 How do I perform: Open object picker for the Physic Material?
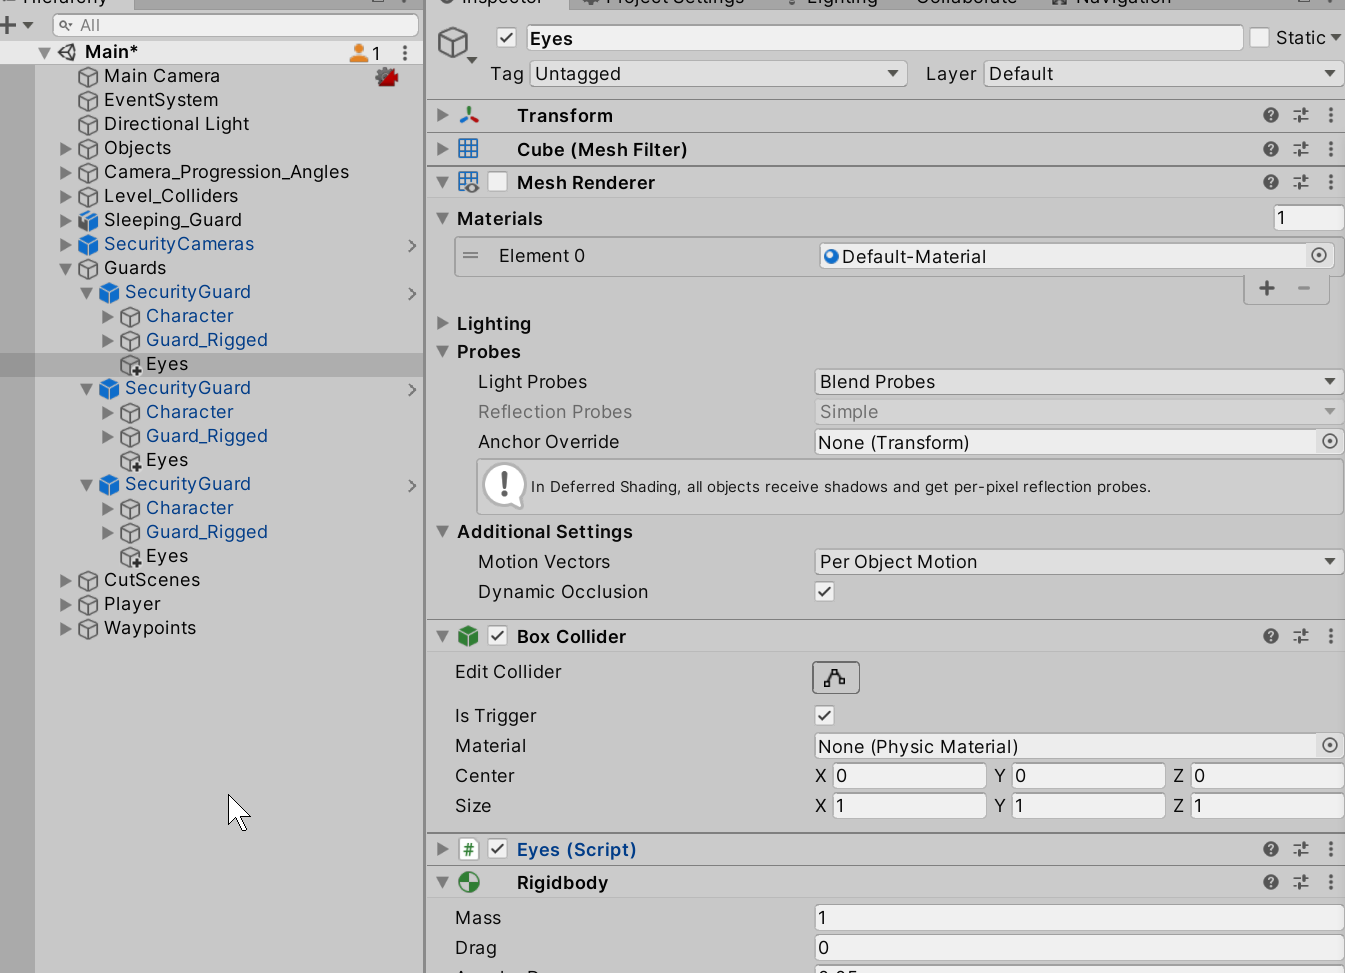1330,745
